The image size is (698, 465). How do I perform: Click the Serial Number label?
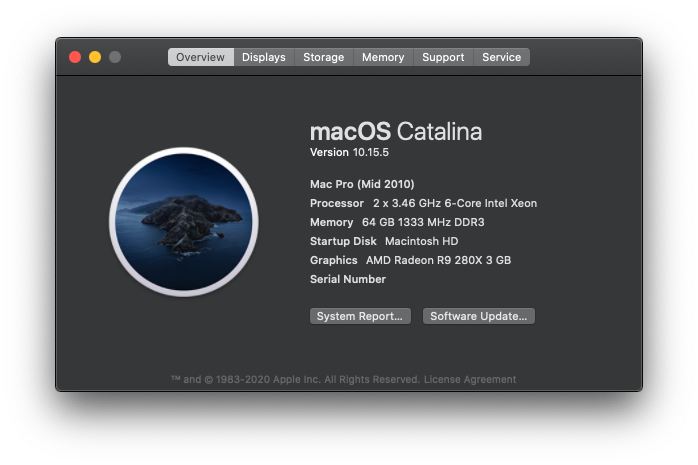pyautogui.click(x=348, y=279)
